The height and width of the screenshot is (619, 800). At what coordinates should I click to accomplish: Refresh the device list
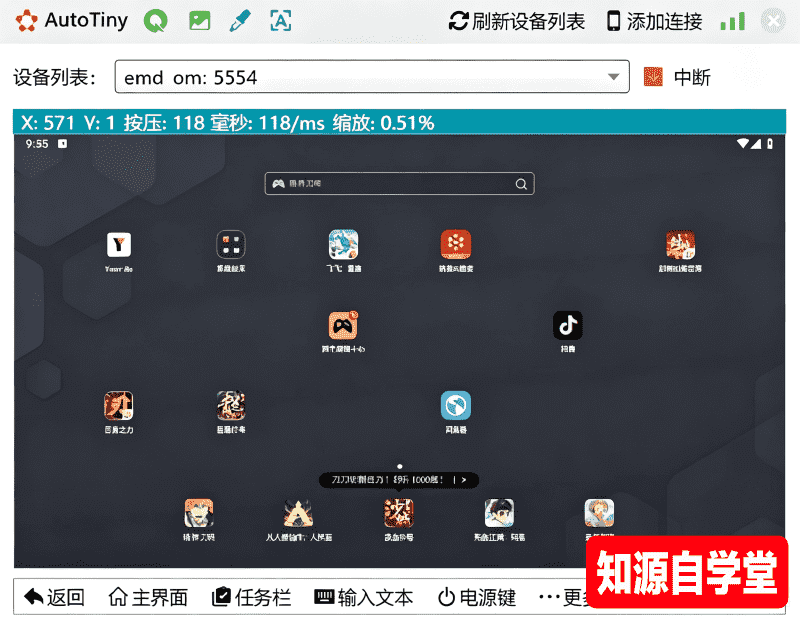[x=517, y=21]
